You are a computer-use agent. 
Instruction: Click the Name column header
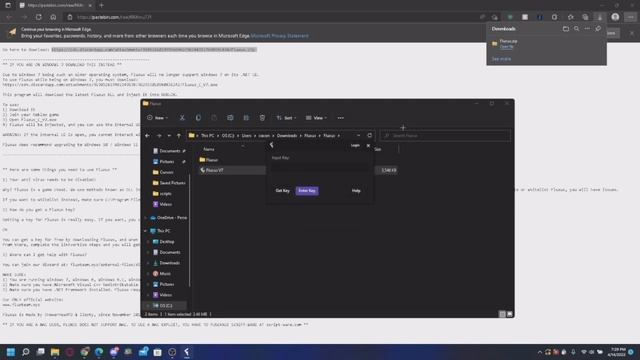[x=209, y=149]
